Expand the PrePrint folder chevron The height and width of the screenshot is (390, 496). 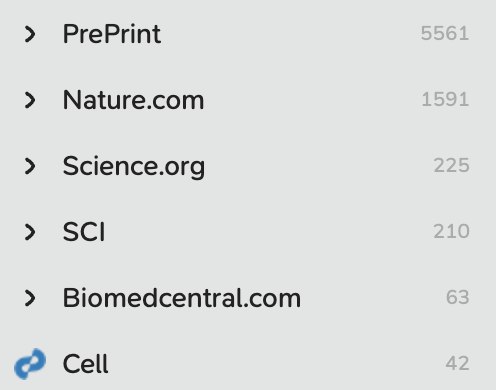pyautogui.click(x=30, y=34)
